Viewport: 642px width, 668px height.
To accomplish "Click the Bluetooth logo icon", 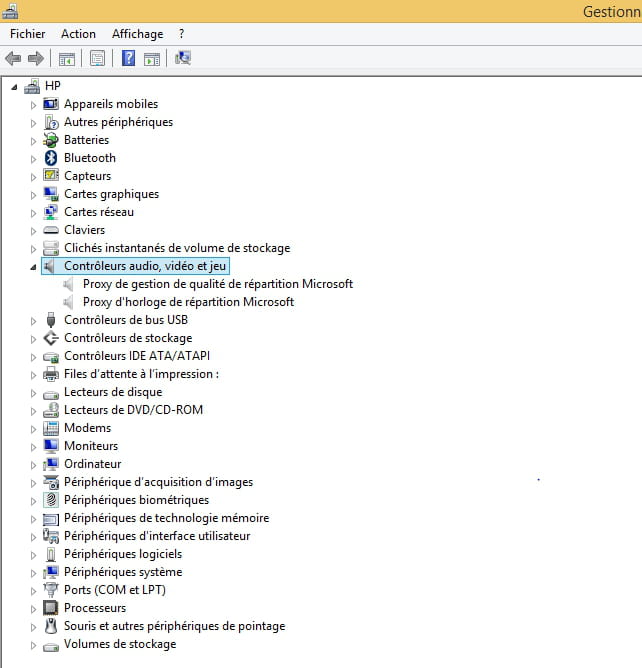I will pos(51,158).
